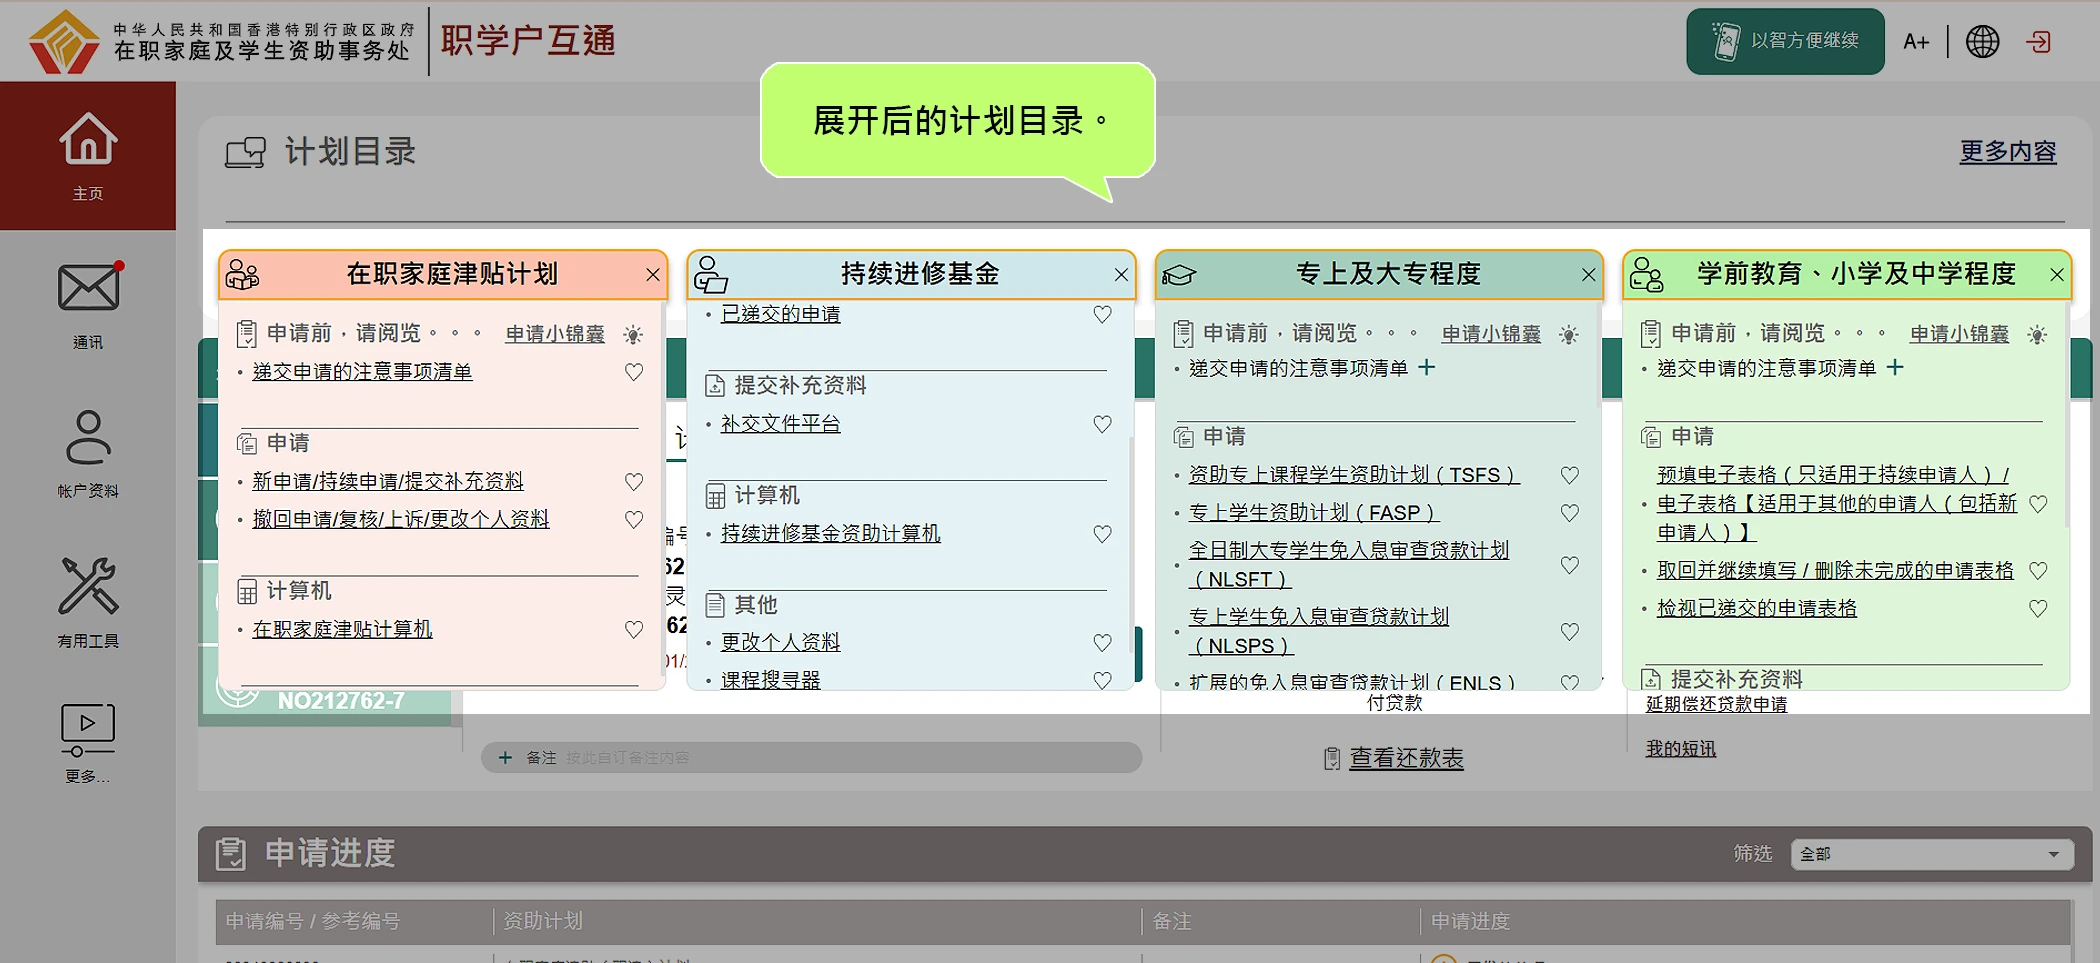
Task: Favorite 资助专上课程学生资助计划 (TSFS) heart
Action: coord(1570,475)
